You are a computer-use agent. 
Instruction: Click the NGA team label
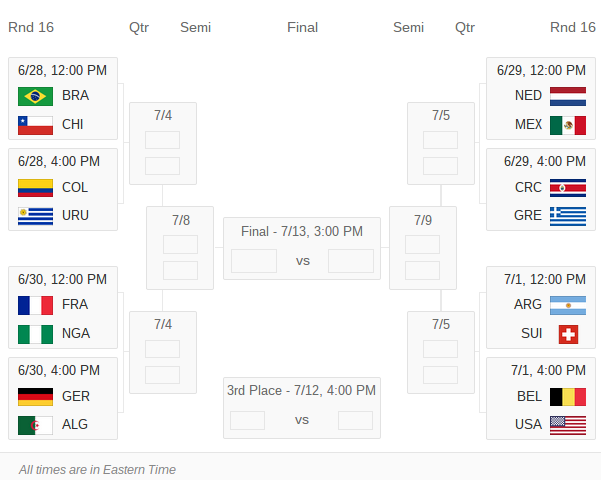(x=75, y=334)
